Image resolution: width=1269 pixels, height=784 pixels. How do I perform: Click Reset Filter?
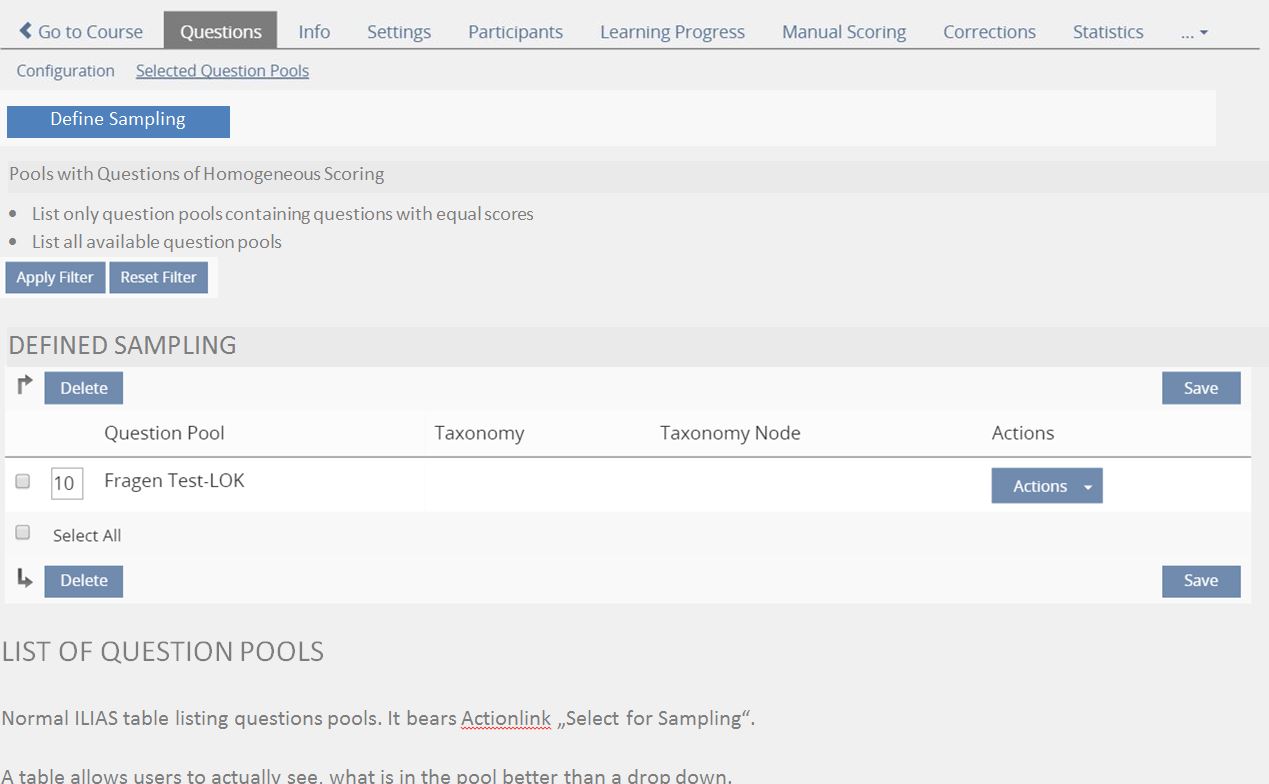click(x=158, y=277)
